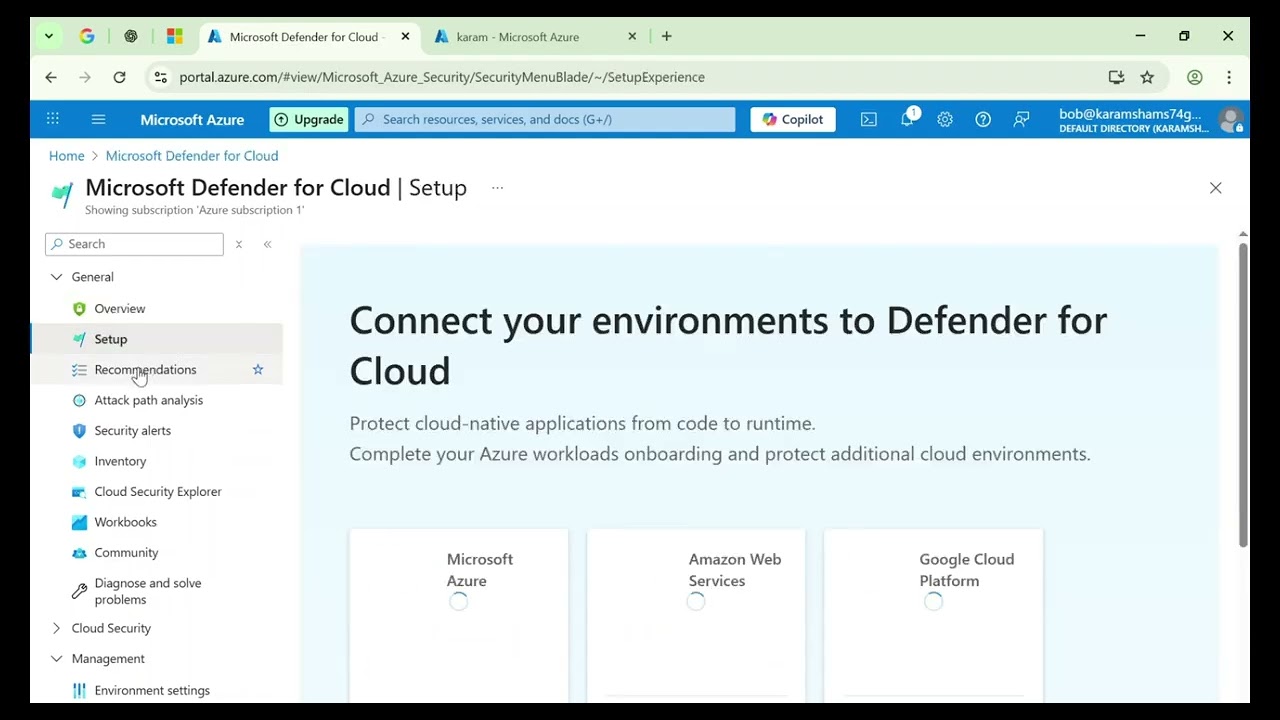Collapse the sidebar with double chevron

pos(267,244)
